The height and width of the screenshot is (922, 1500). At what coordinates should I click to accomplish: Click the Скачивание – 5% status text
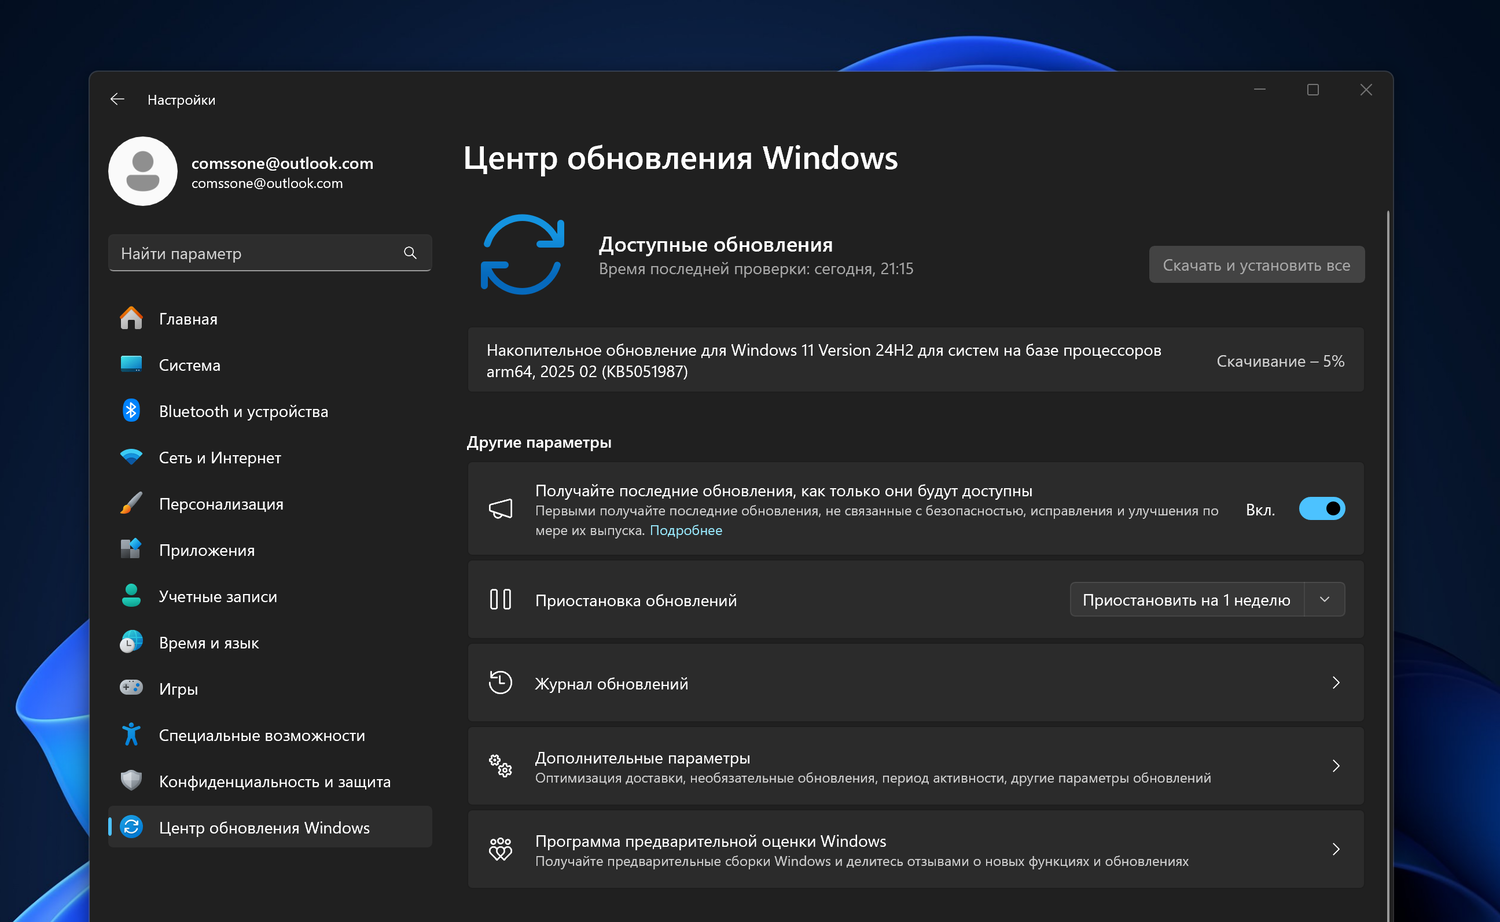[1280, 361]
